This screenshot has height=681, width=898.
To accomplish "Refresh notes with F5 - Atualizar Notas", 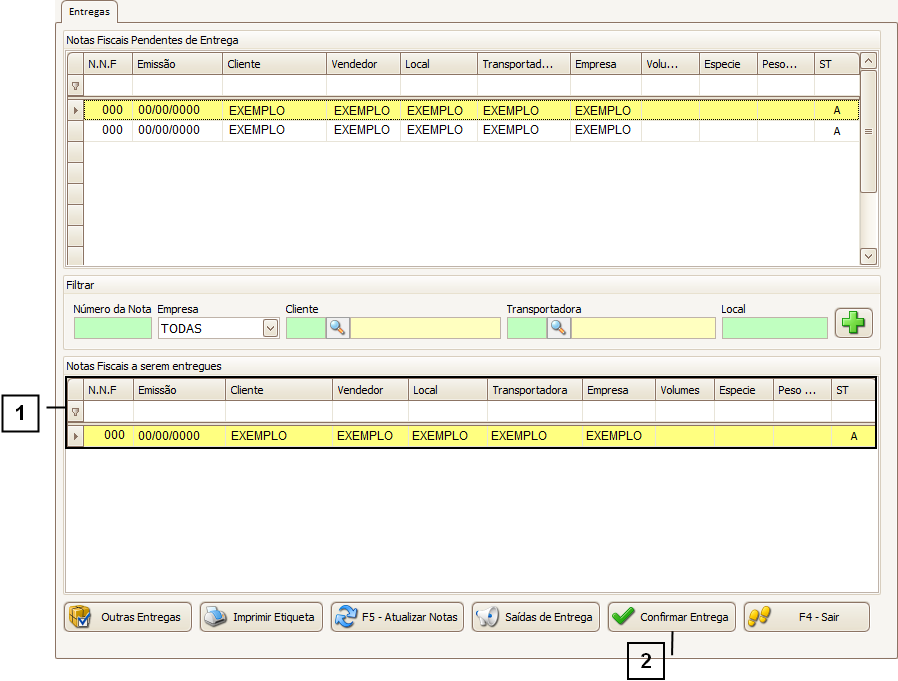I will tap(397, 617).
